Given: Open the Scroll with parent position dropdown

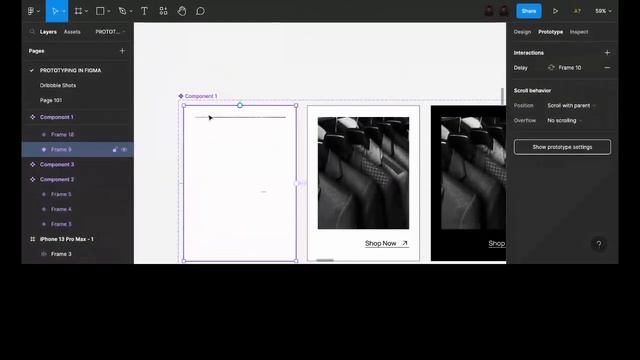Looking at the screenshot, I should (x=571, y=106).
